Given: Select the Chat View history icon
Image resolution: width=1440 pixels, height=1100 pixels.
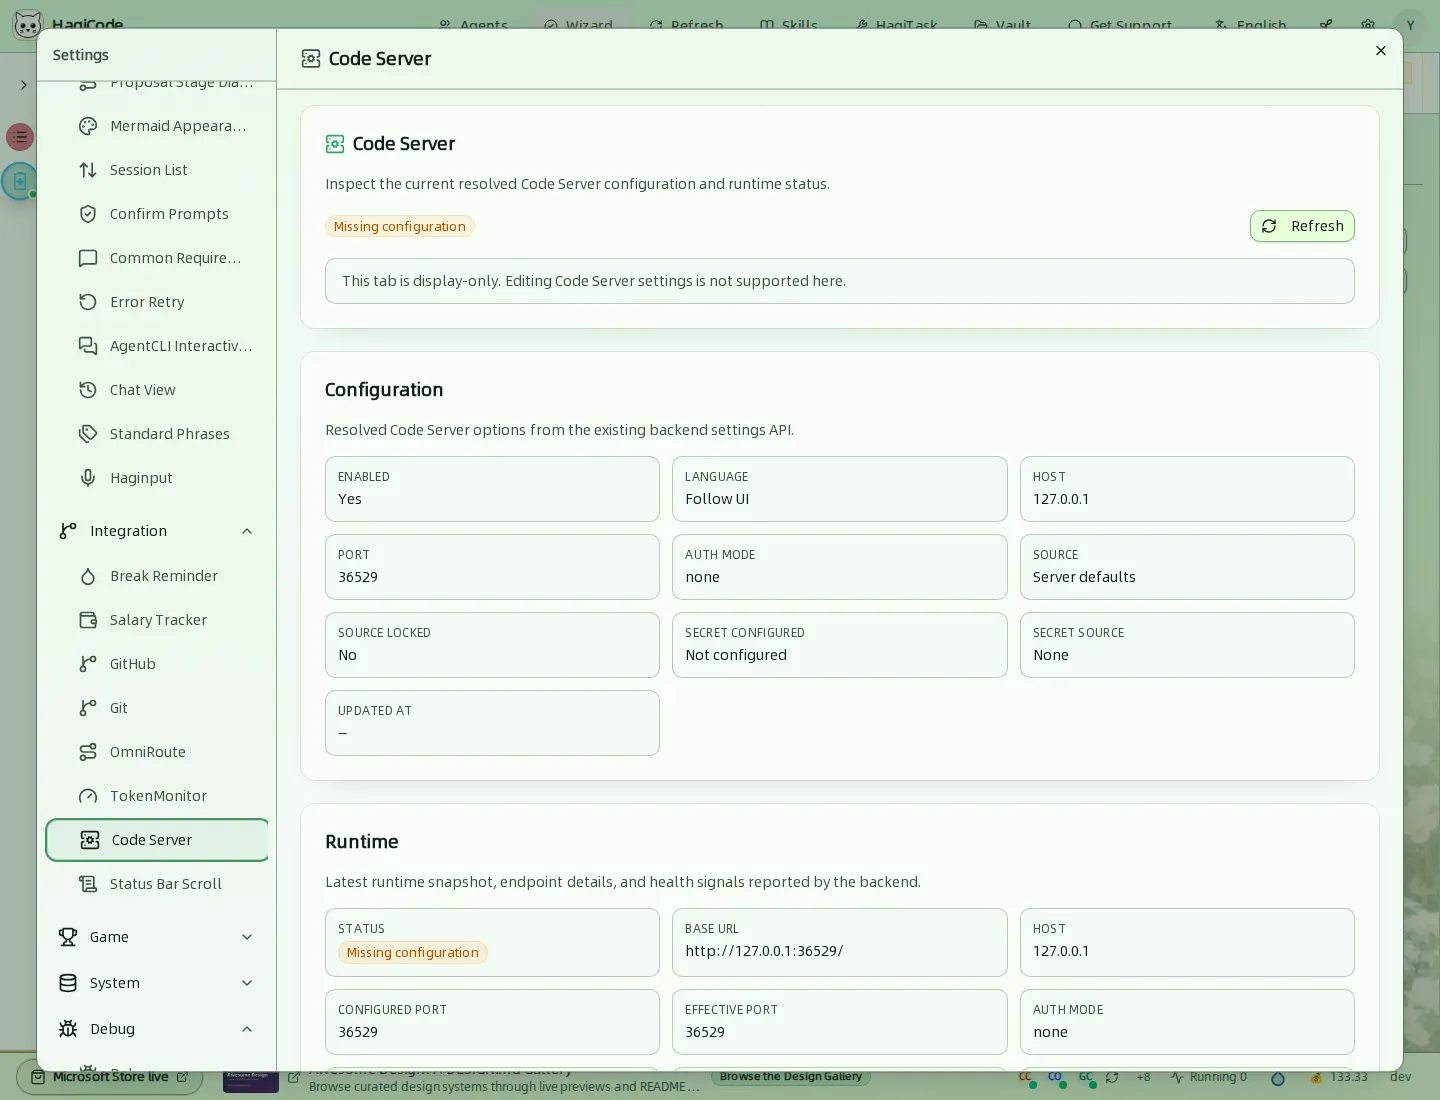Looking at the screenshot, I should tap(88, 390).
